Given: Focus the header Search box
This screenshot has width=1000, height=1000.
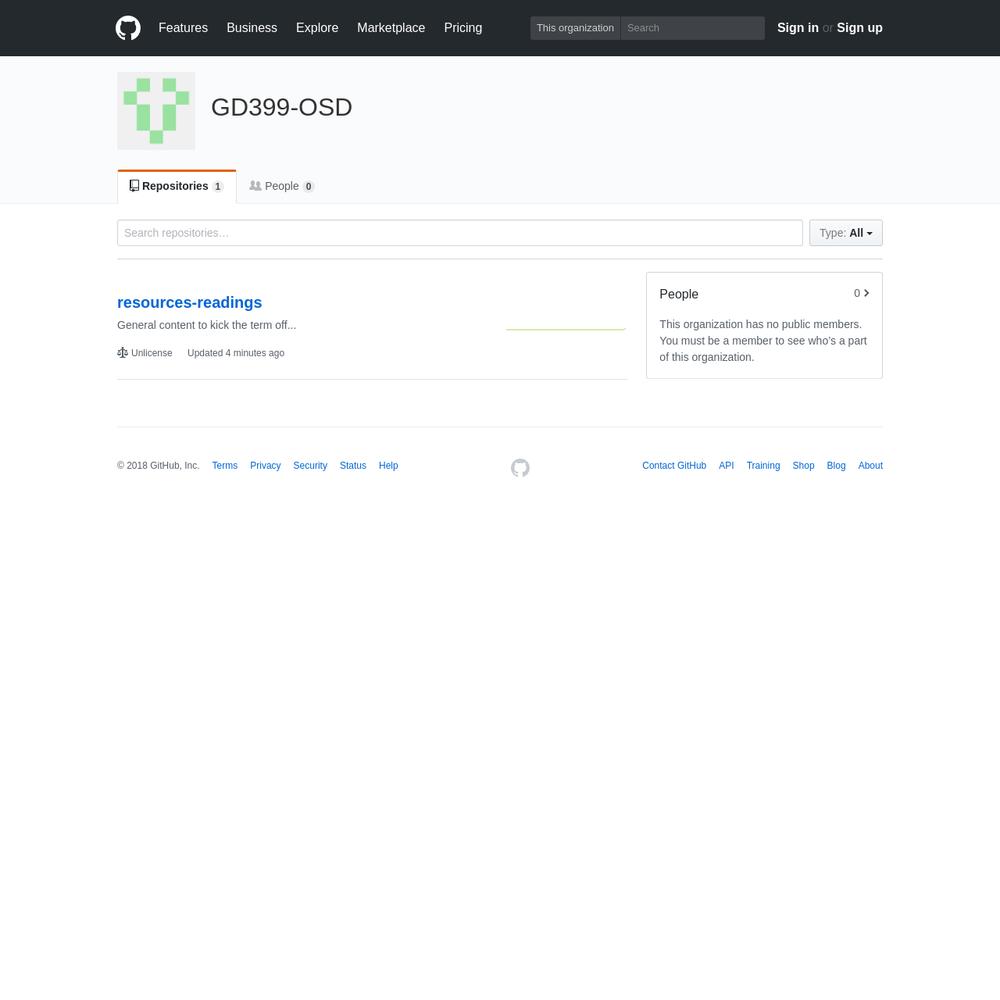Looking at the screenshot, I should click(x=692, y=28).
